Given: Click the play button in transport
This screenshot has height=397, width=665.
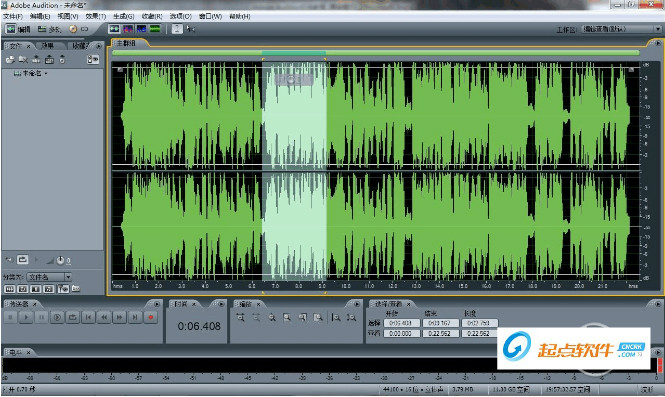Looking at the screenshot, I should click(26, 317).
